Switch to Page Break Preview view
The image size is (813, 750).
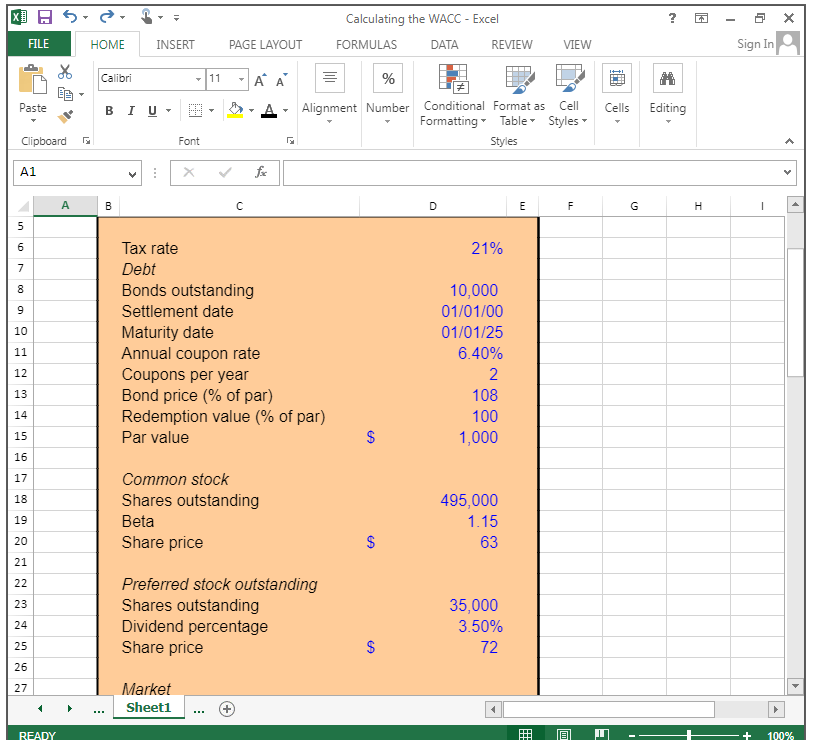tap(601, 734)
